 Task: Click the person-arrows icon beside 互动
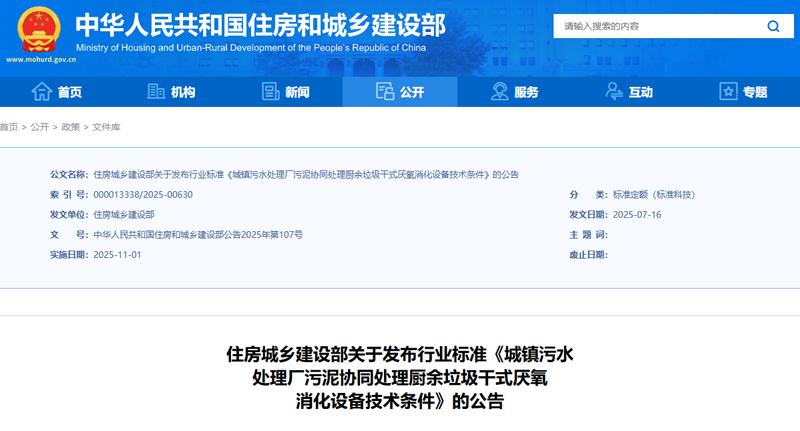(614, 92)
